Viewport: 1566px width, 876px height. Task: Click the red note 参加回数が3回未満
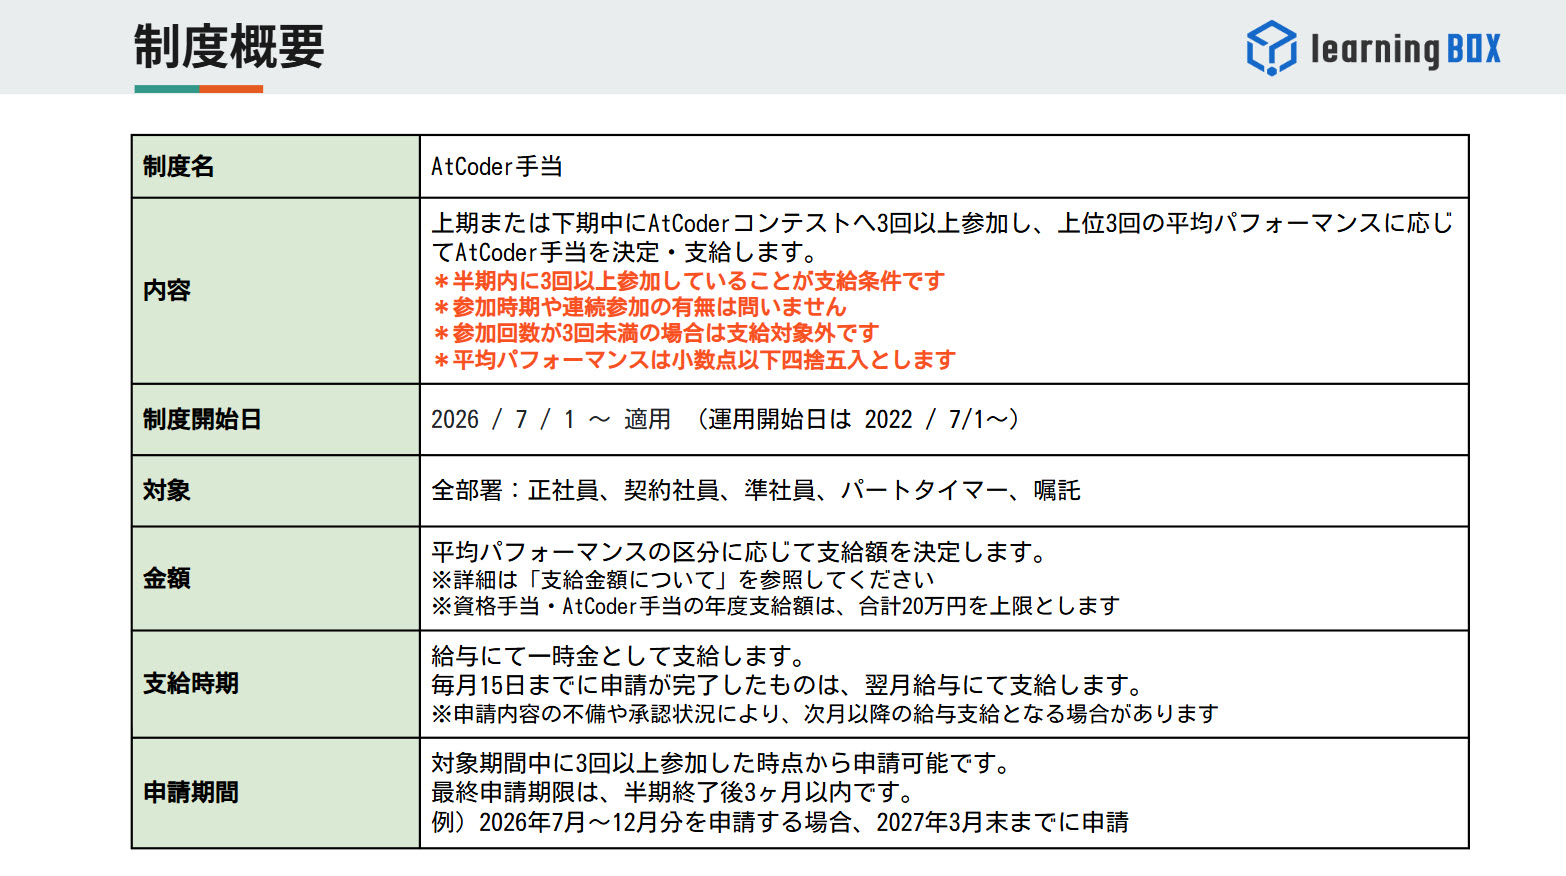point(656,333)
